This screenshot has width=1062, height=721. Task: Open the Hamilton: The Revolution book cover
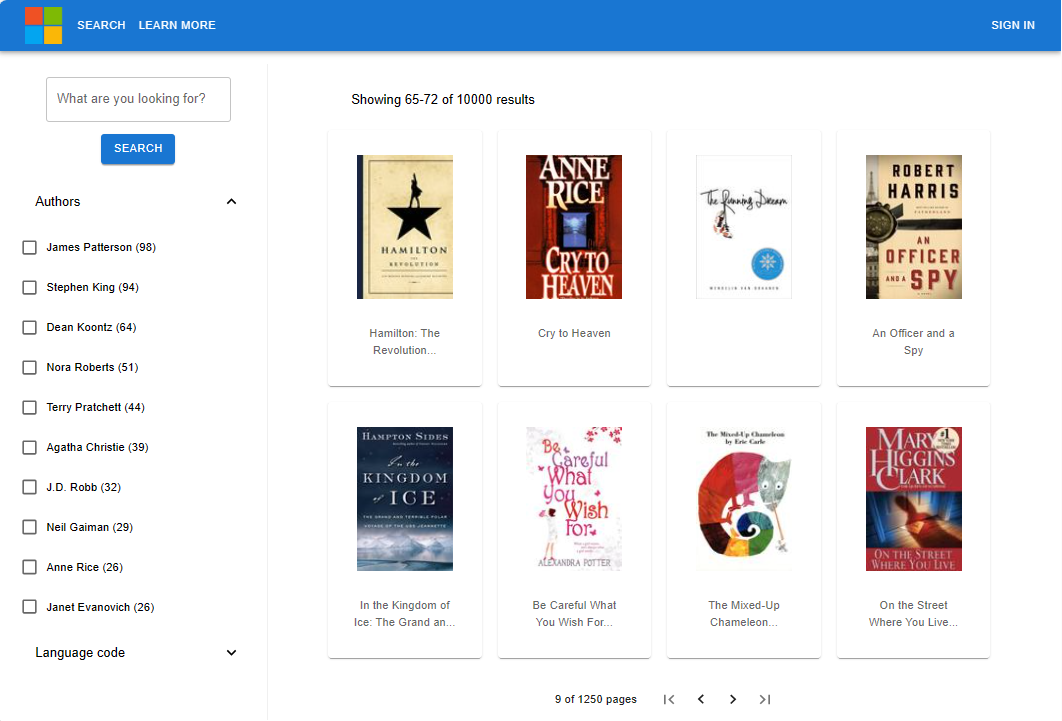click(x=404, y=227)
